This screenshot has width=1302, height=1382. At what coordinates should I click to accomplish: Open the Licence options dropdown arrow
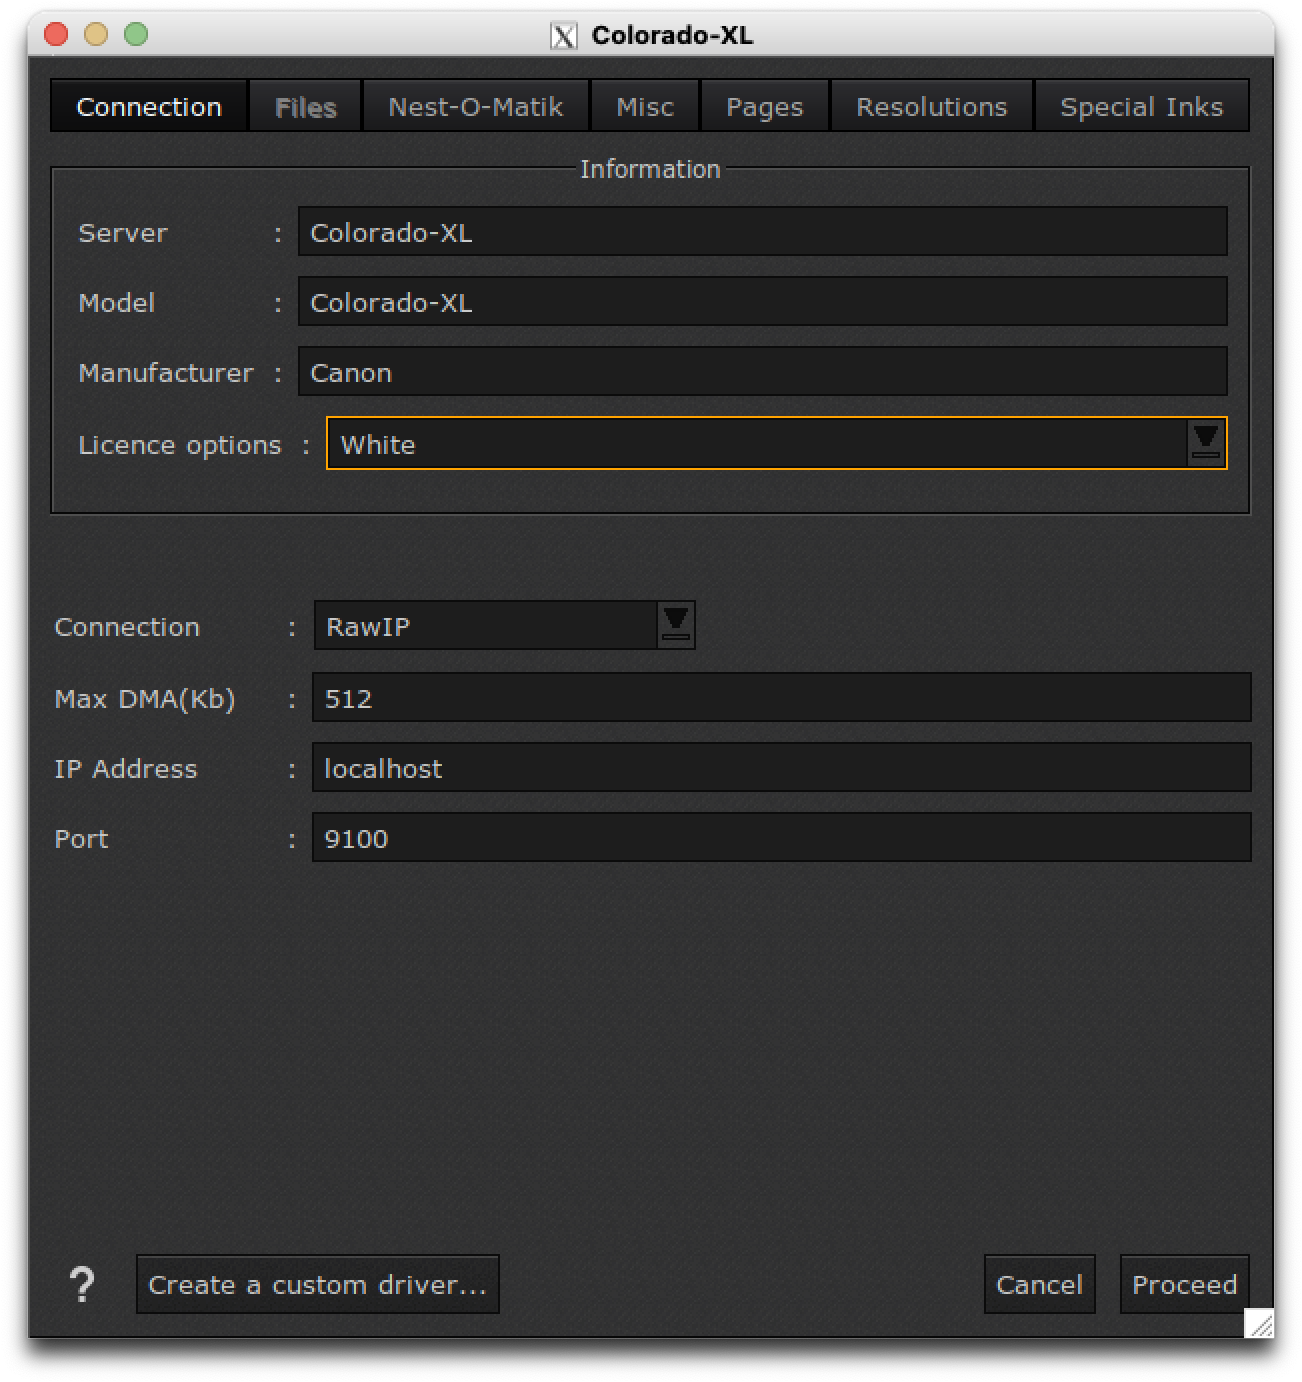click(x=1206, y=443)
